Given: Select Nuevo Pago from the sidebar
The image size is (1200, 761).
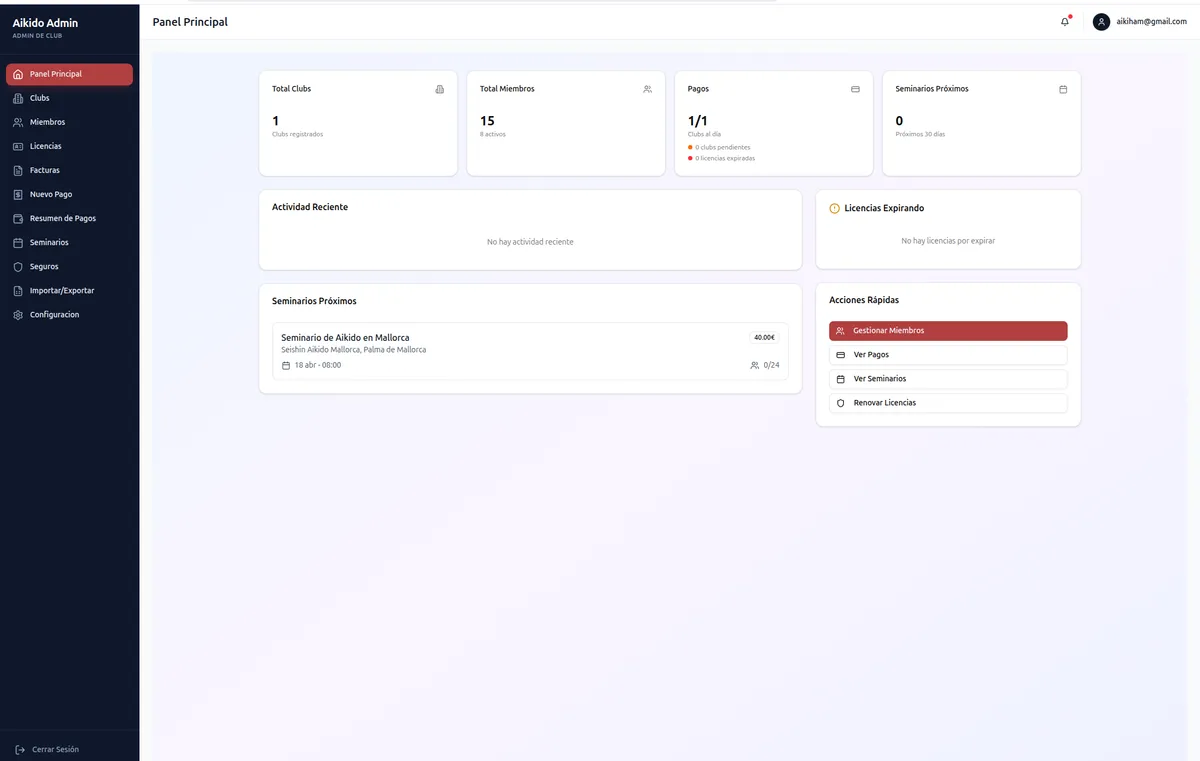Looking at the screenshot, I should click(50, 194).
